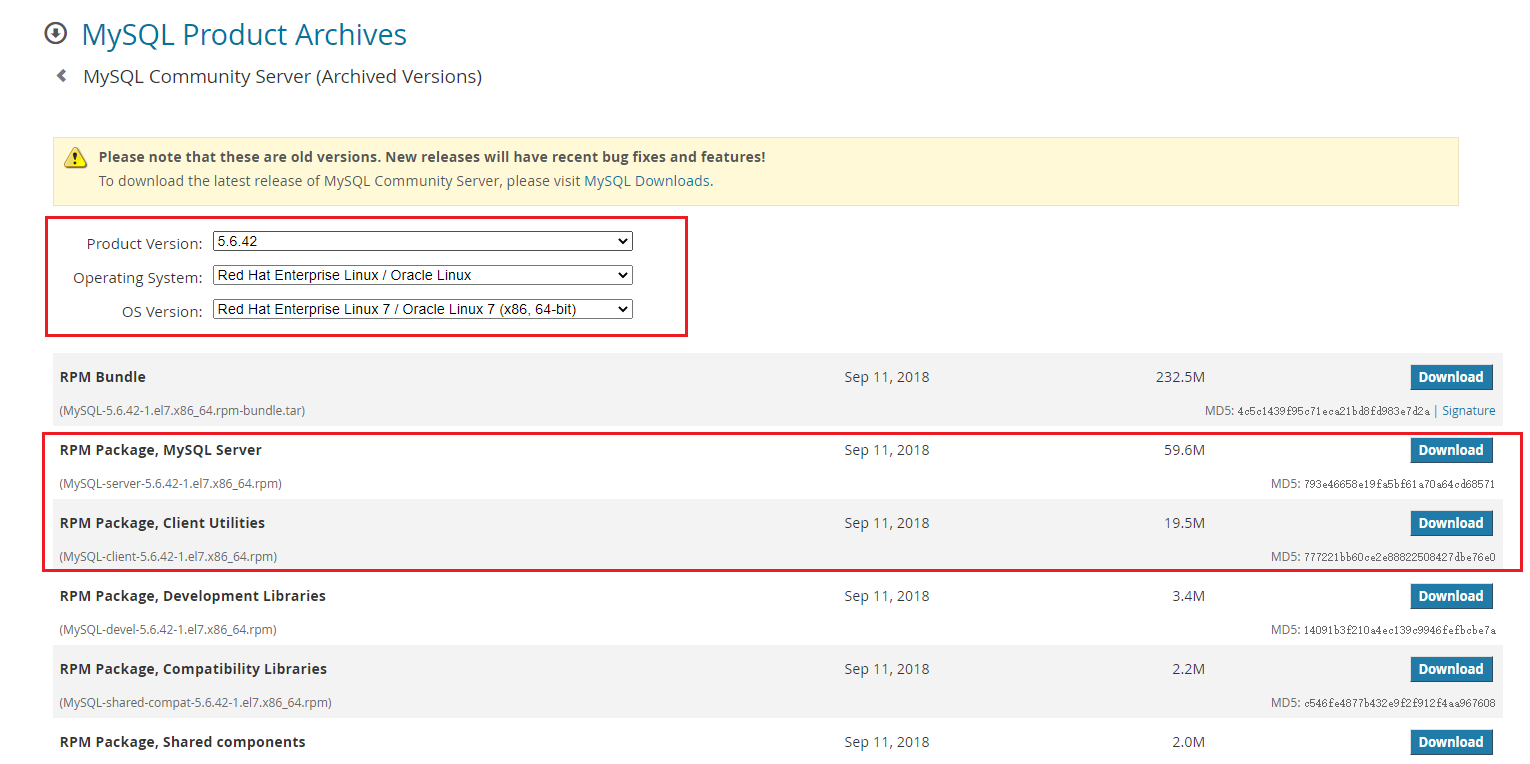Click RPM Package, Compatibility Libraries title
The width and height of the screenshot is (1530, 764).
coord(194,669)
